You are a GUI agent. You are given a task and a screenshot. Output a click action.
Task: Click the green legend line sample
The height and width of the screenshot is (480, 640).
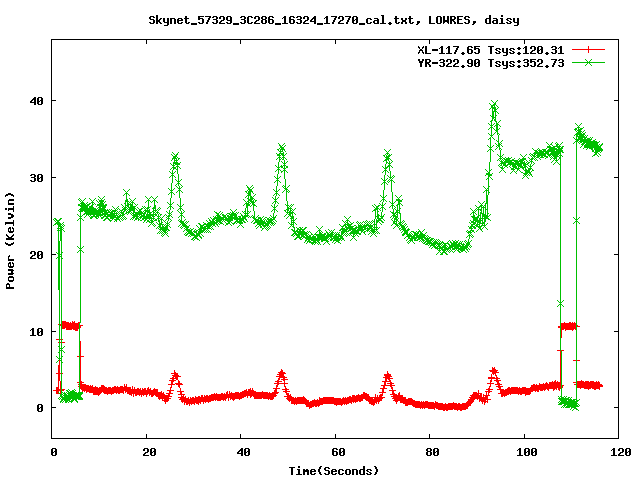[588, 62]
